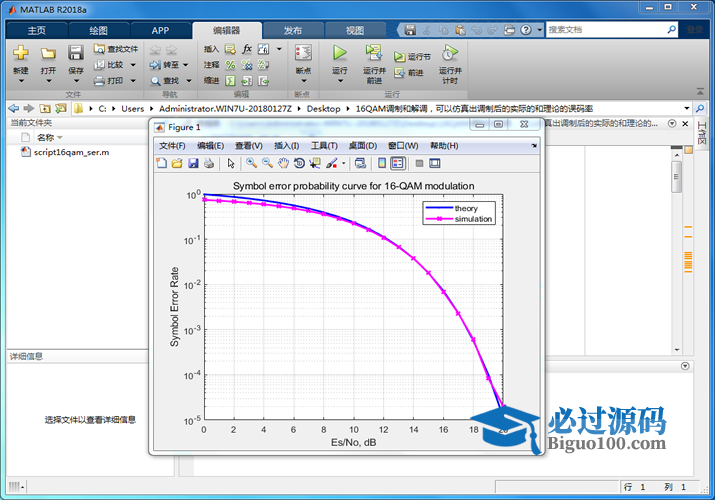Select the Pan hand tool in Figure toolbar

pyautogui.click(x=284, y=163)
